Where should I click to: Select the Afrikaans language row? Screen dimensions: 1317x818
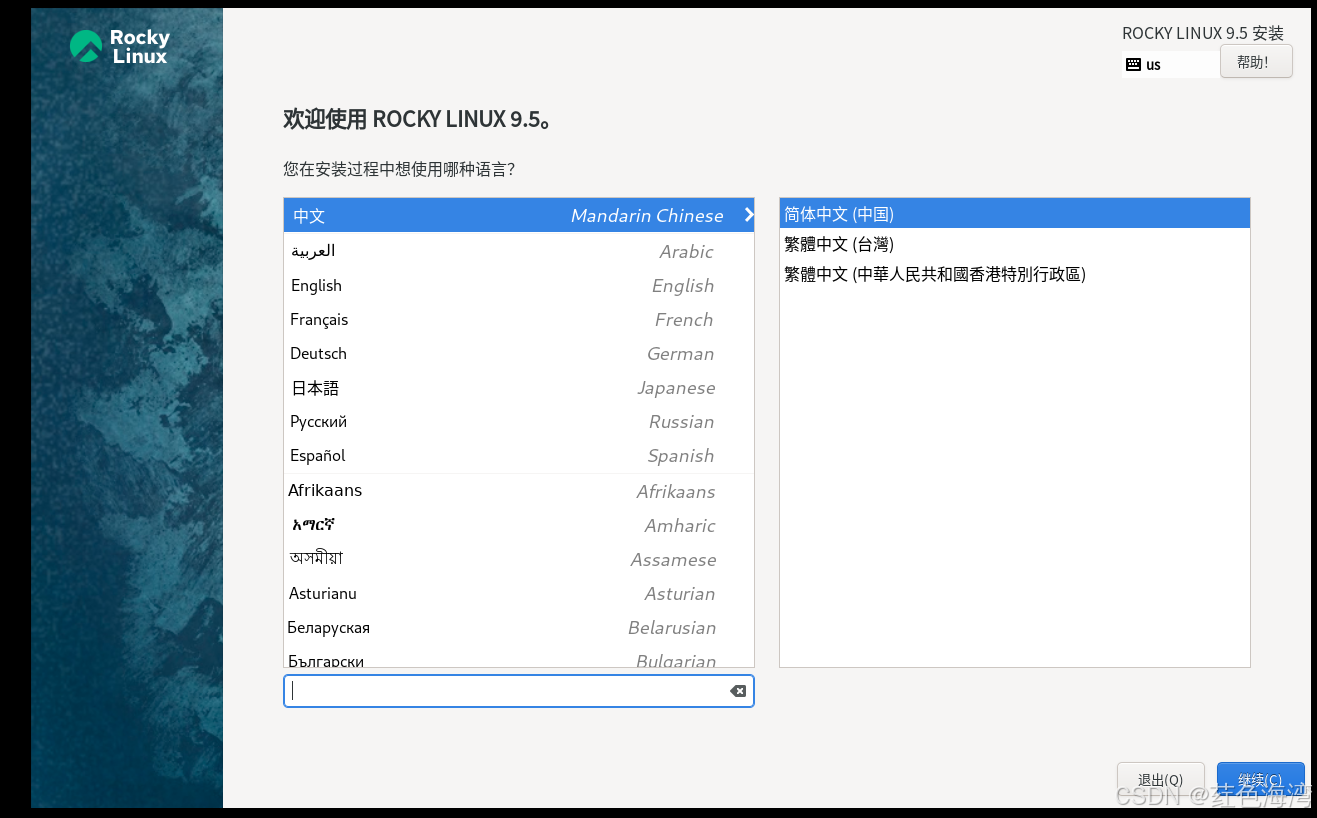[518, 491]
